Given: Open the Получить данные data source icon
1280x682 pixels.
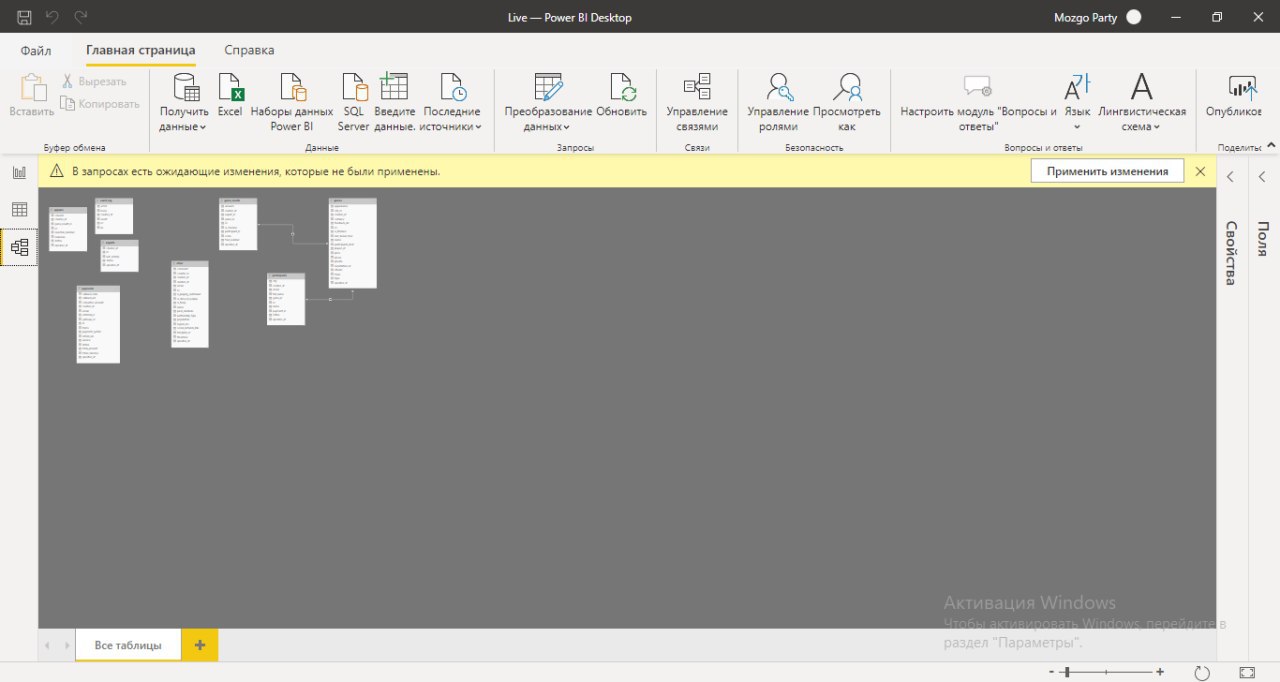Looking at the screenshot, I should click(186, 87).
